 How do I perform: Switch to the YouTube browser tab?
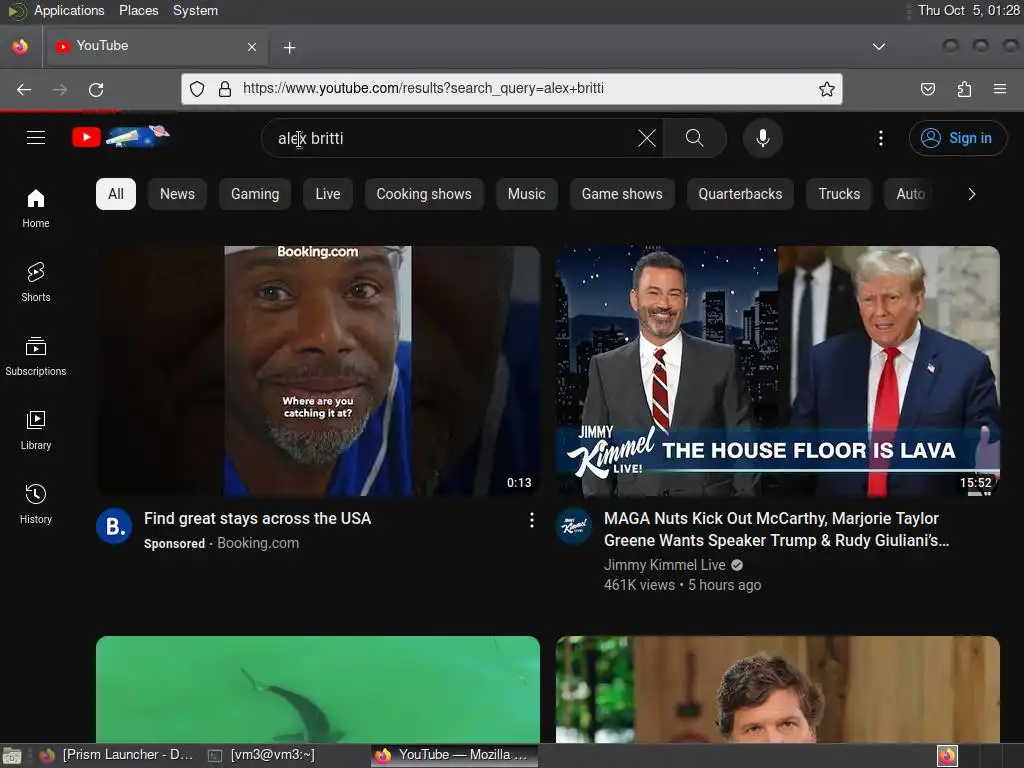click(155, 46)
